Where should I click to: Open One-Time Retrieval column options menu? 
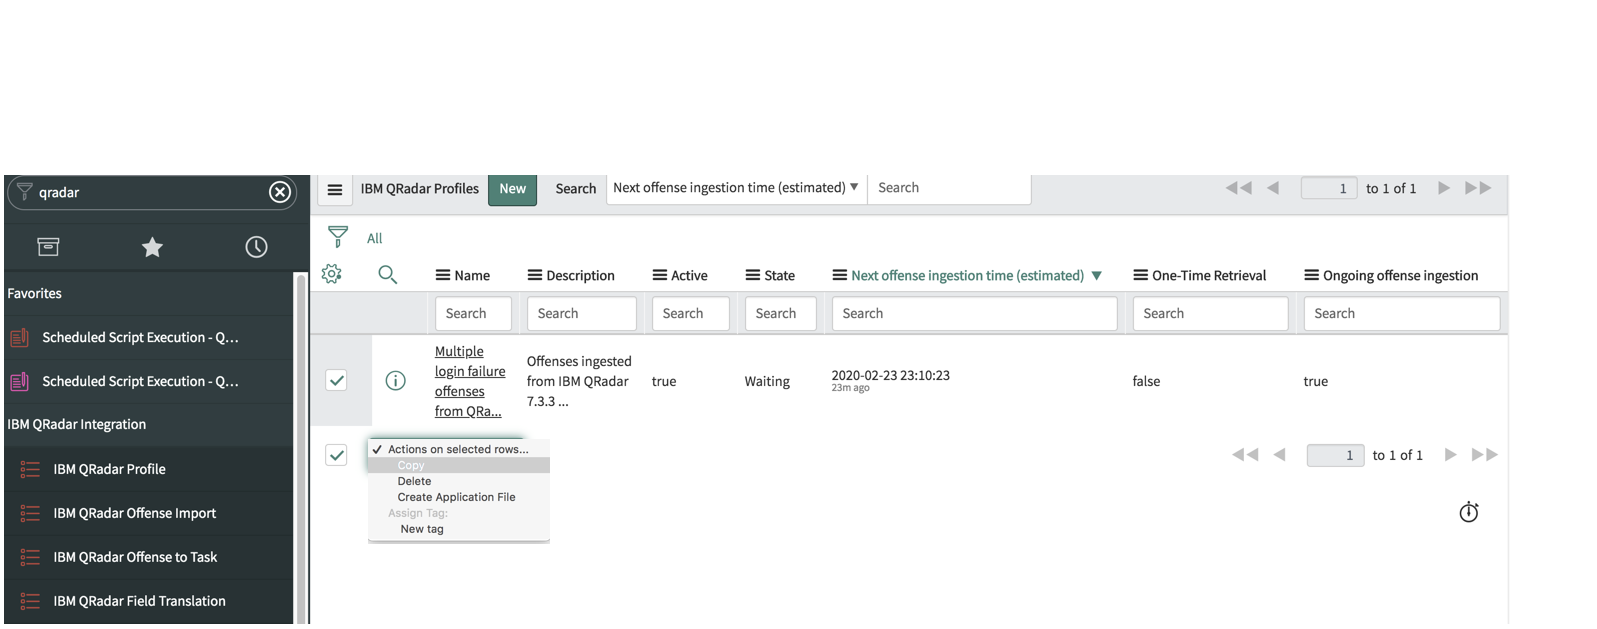(x=1140, y=275)
